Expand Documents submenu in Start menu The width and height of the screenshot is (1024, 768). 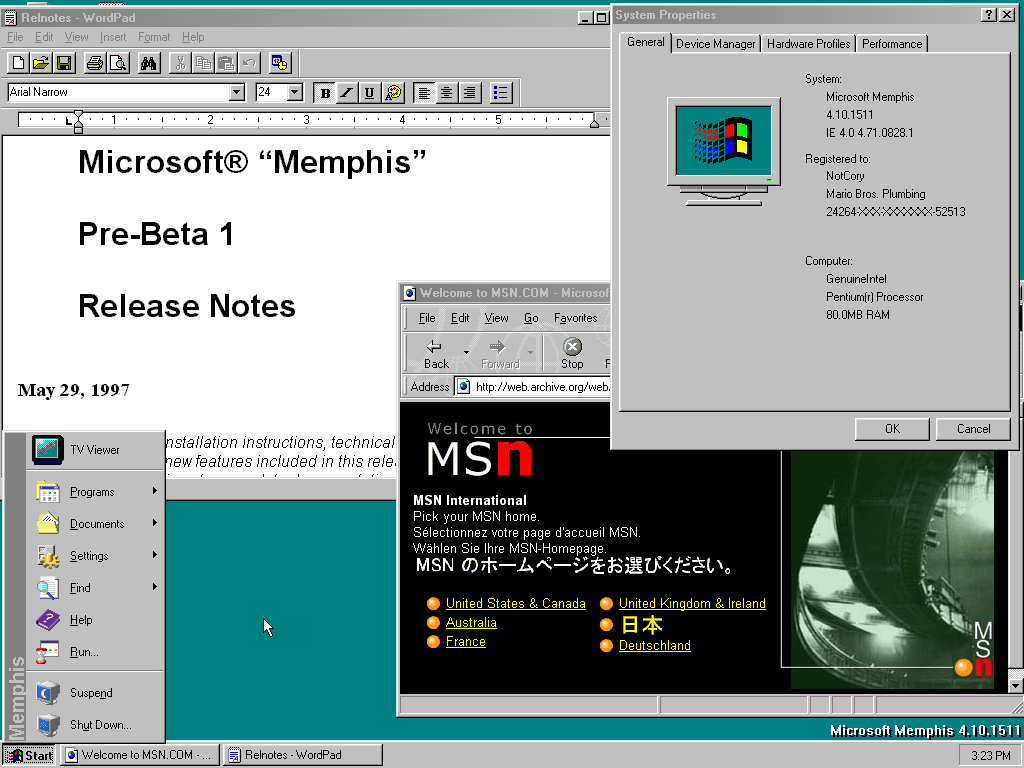click(95, 524)
